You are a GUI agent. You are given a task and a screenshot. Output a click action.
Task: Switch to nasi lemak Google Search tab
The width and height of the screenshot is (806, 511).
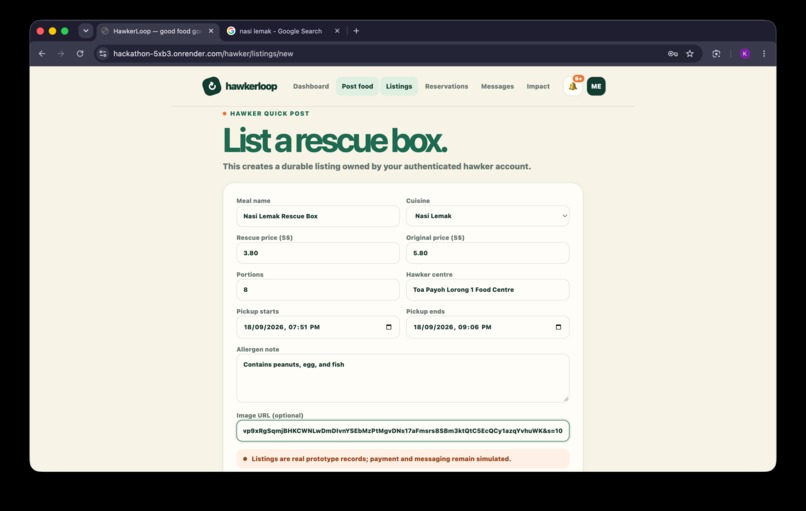pos(283,31)
